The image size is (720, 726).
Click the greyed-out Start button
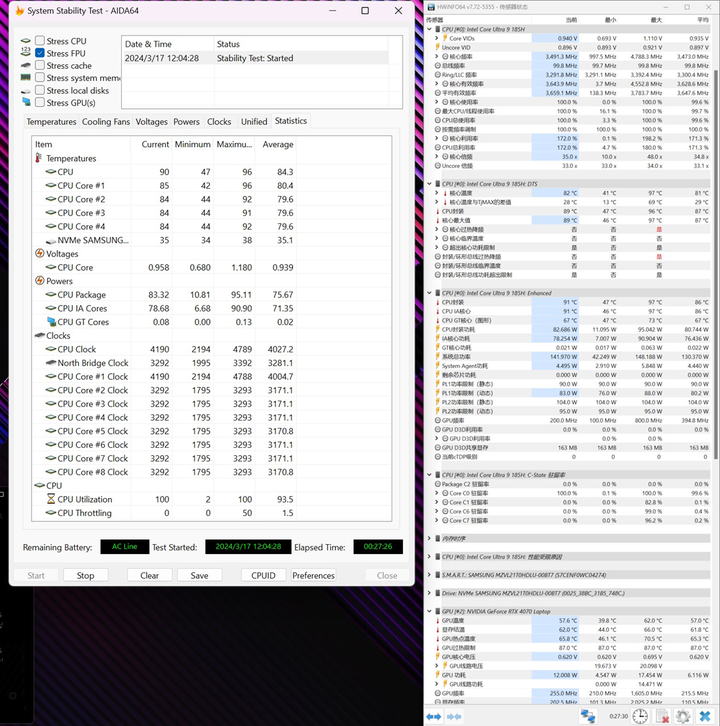[x=36, y=576]
